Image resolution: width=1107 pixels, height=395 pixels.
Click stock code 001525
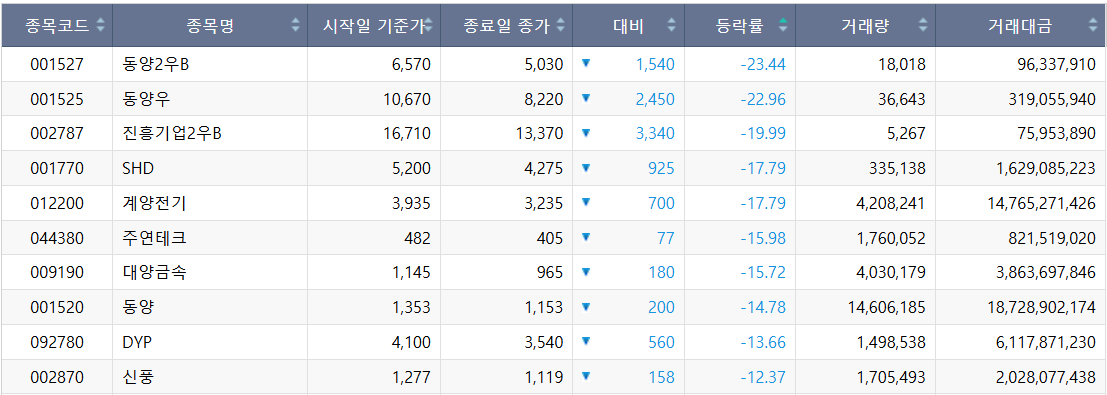coord(57,100)
